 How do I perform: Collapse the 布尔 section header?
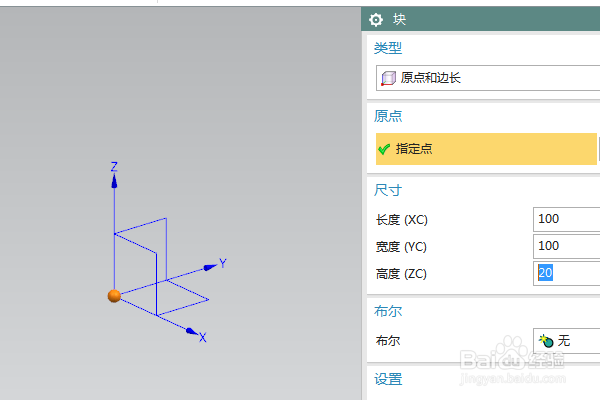point(388,311)
